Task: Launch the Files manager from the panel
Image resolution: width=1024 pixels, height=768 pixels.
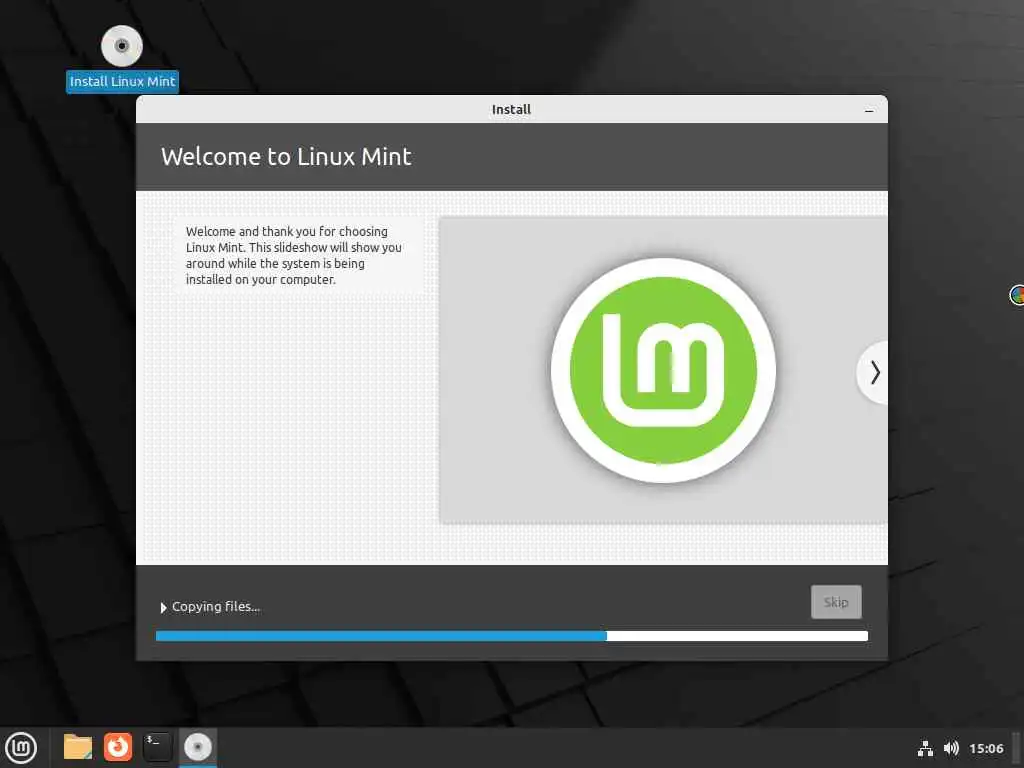Action: click(x=78, y=747)
